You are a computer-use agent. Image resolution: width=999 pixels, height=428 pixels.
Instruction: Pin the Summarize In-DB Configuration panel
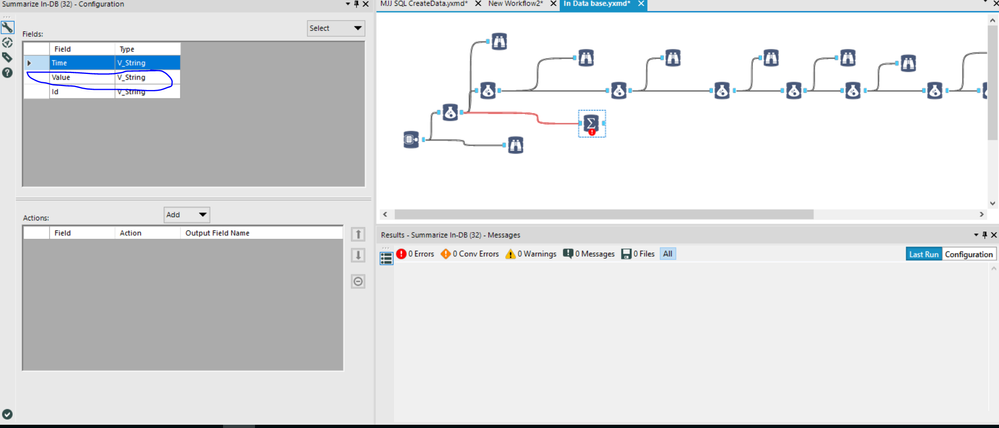point(356,4)
